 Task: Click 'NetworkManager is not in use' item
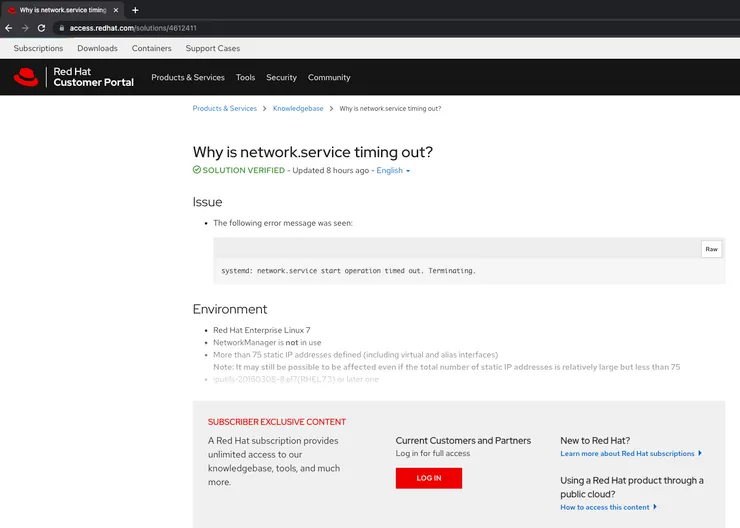267,343
